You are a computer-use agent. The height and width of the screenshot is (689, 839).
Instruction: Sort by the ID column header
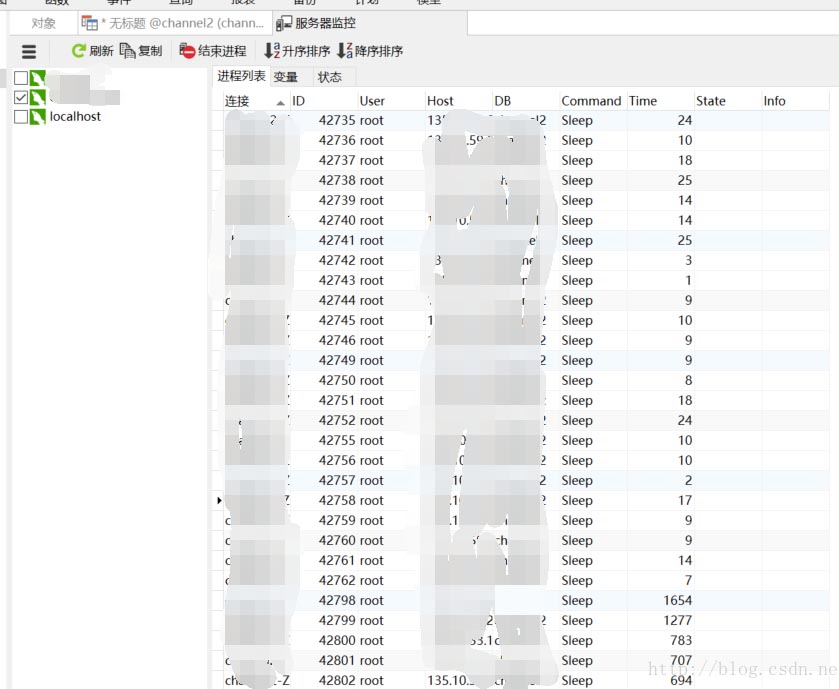click(298, 101)
